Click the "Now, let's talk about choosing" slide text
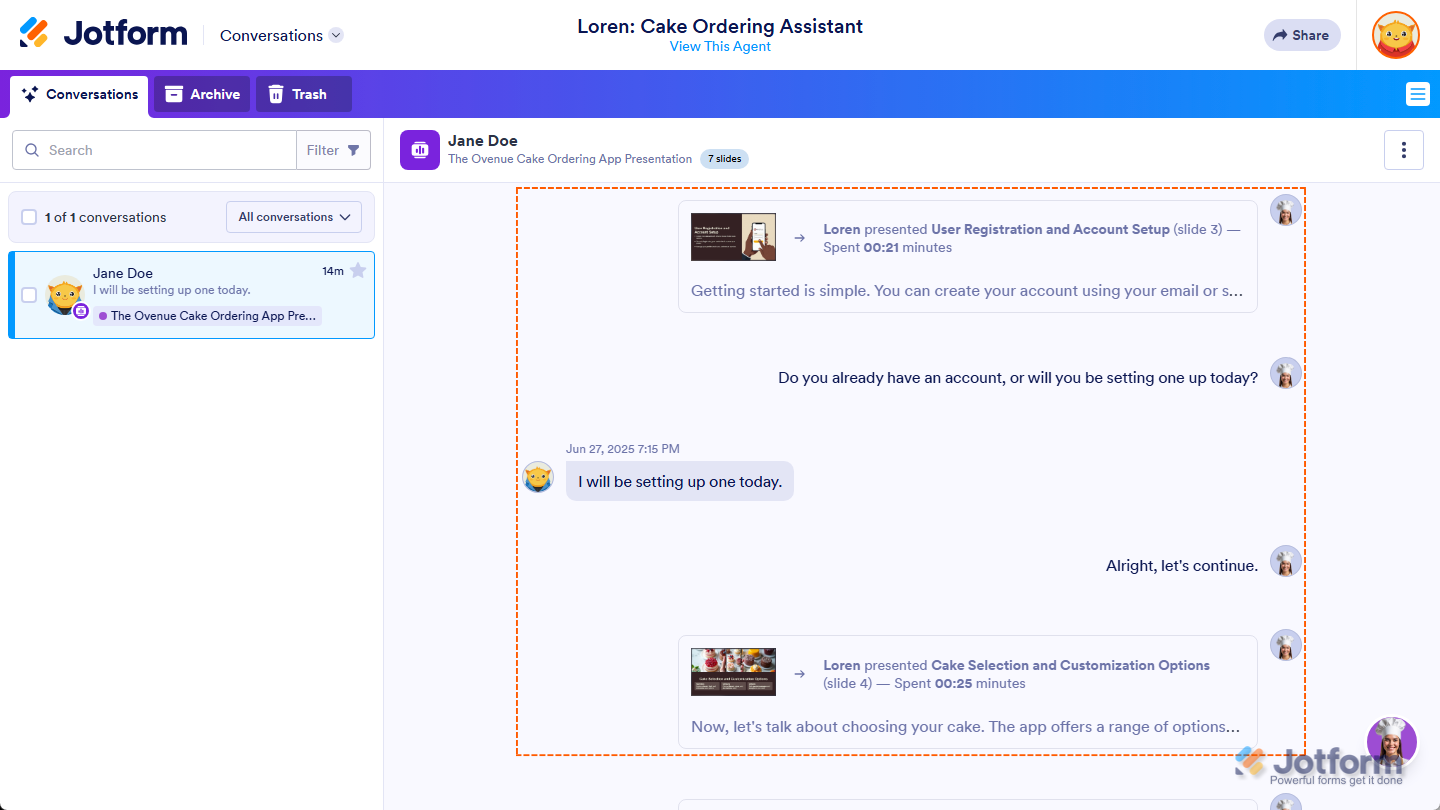The height and width of the screenshot is (810, 1440). tap(966, 727)
